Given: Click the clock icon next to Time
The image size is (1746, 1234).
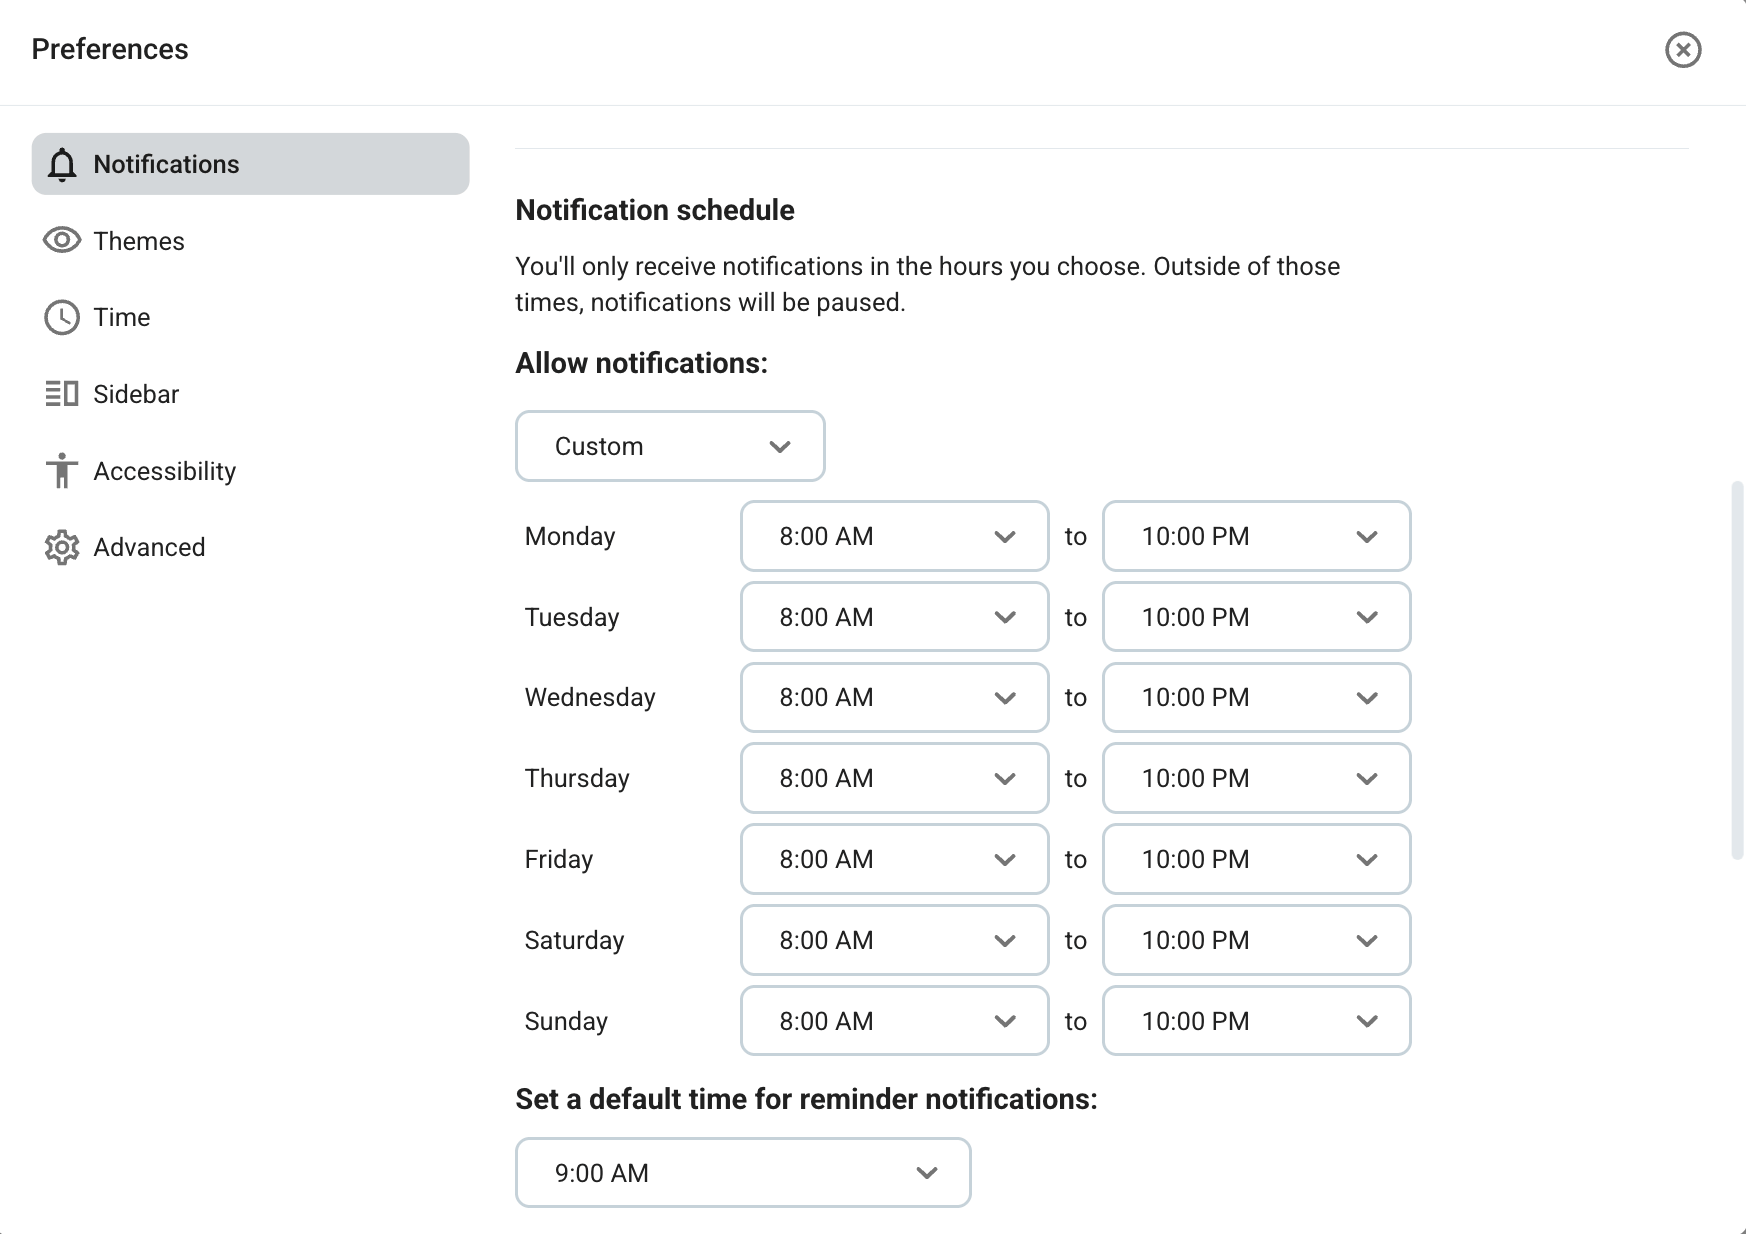Looking at the screenshot, I should point(62,317).
